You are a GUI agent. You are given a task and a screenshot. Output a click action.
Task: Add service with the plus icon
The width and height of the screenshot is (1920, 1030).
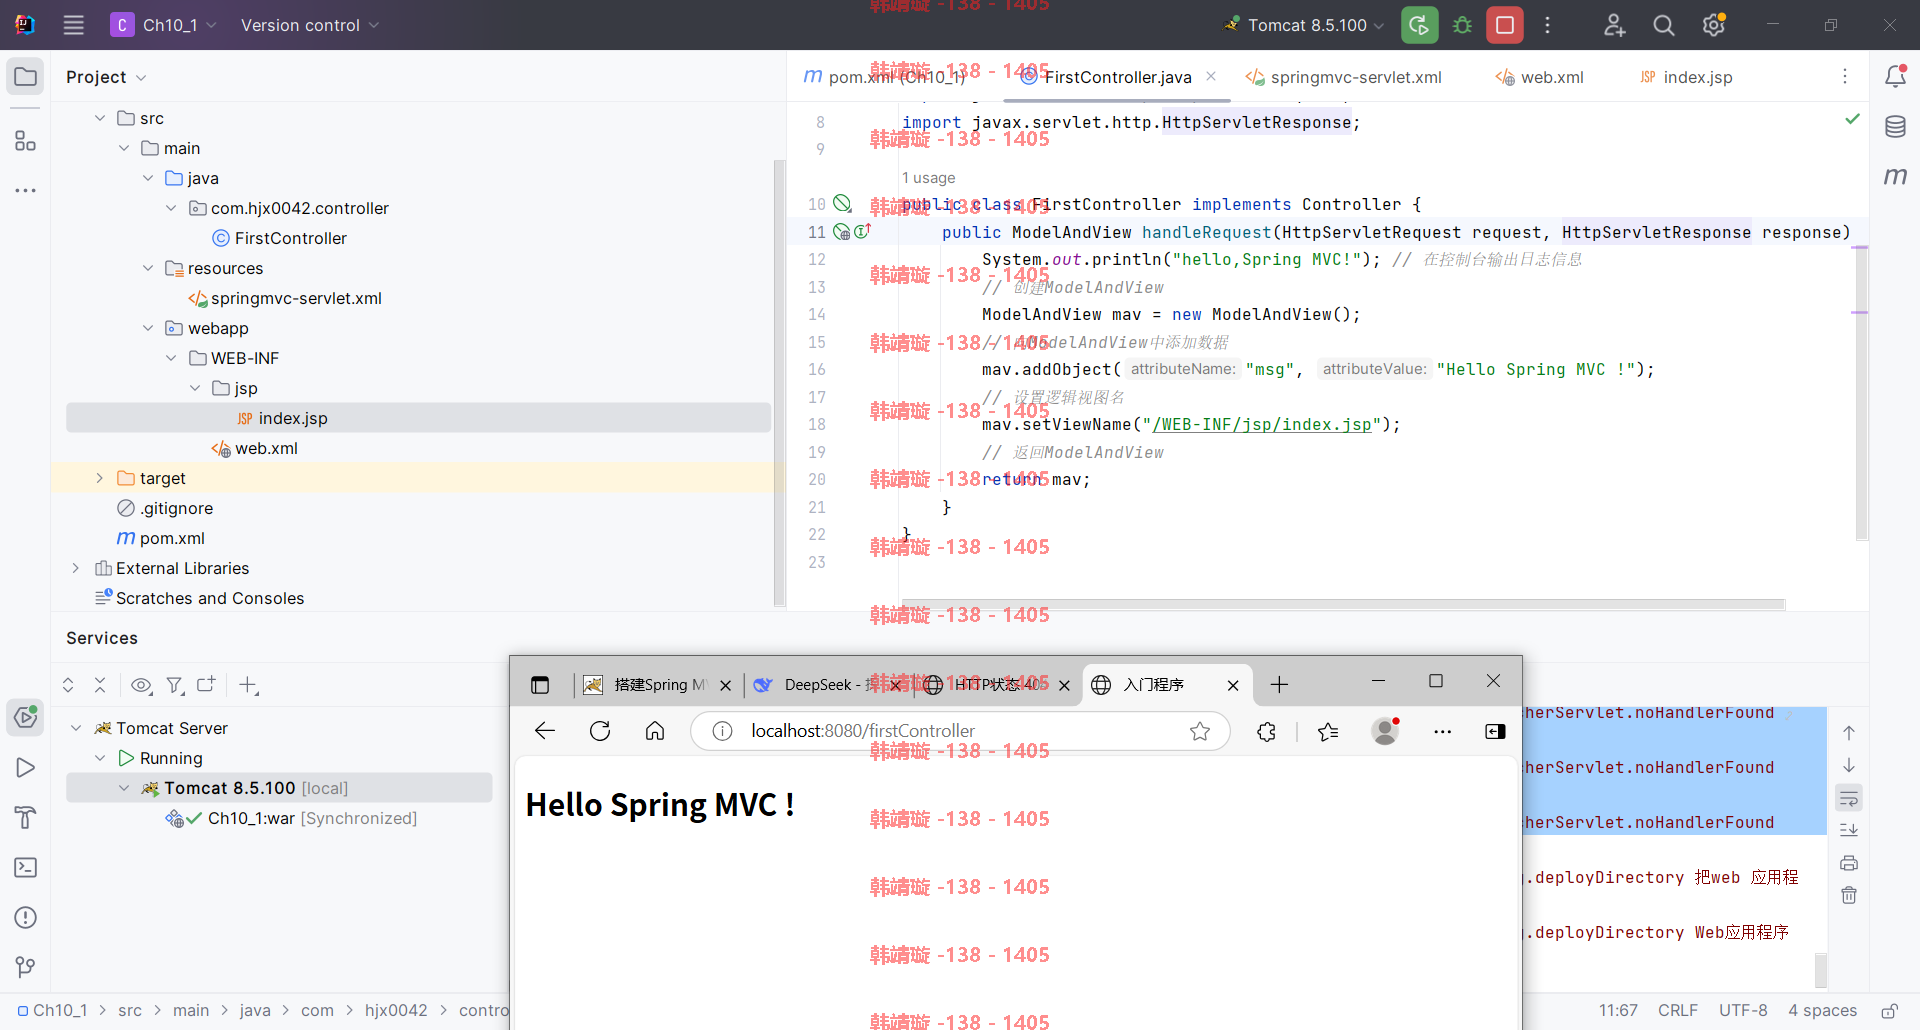[248, 685]
